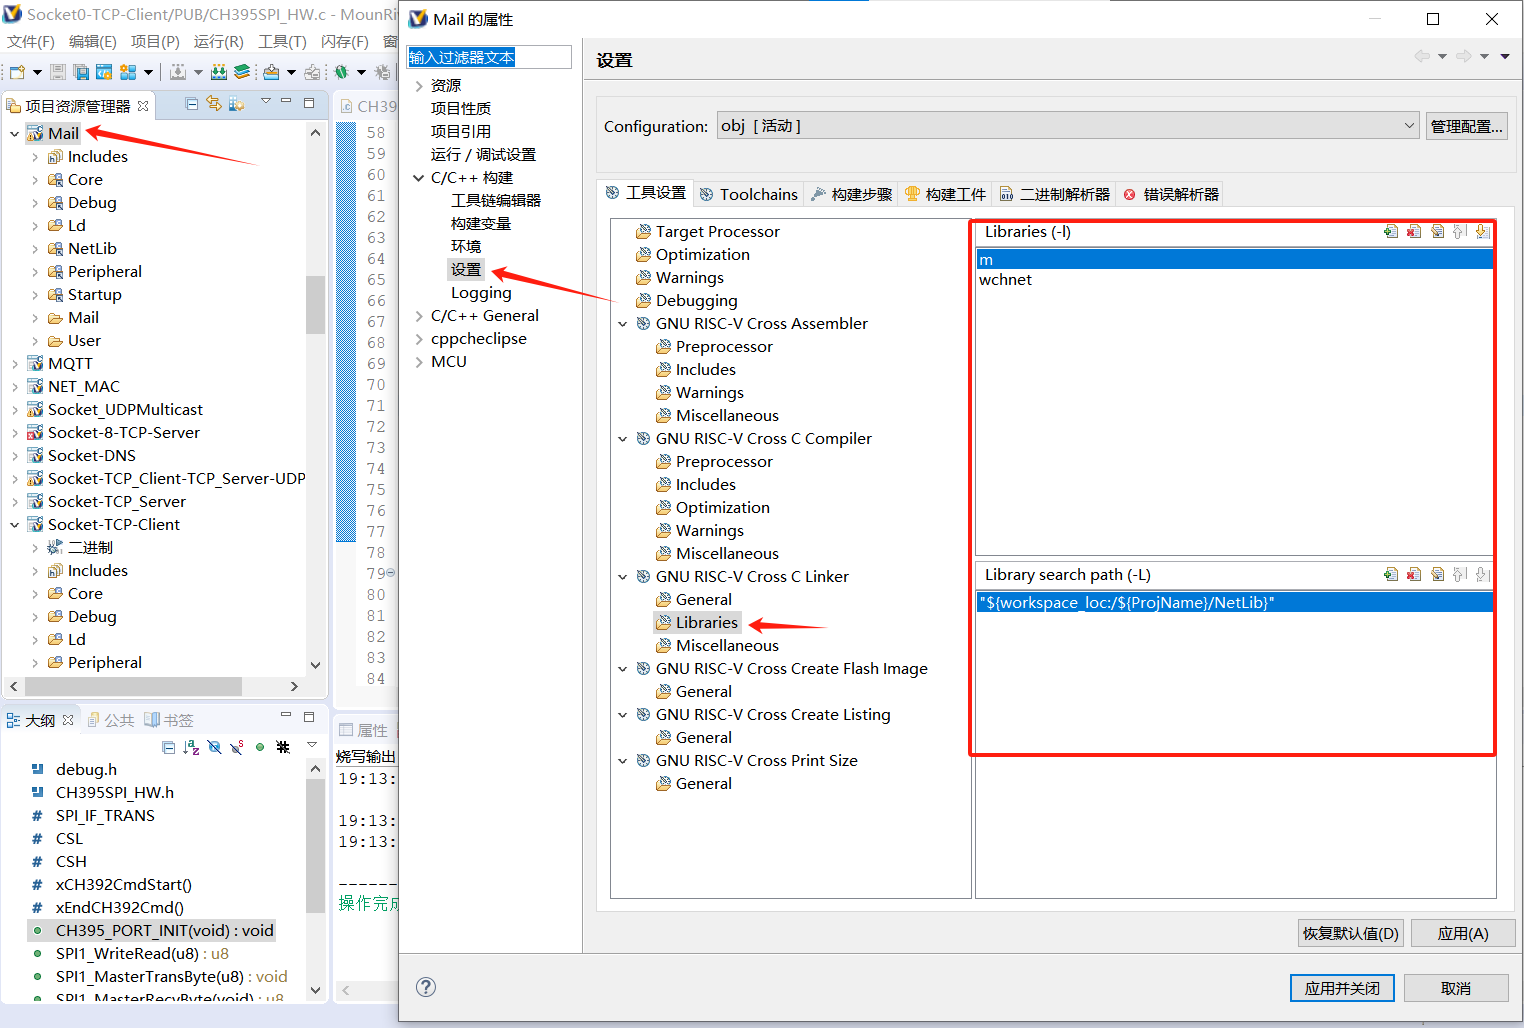Collapse the Mail project in explorer
The height and width of the screenshot is (1028, 1524).
coord(14,133)
